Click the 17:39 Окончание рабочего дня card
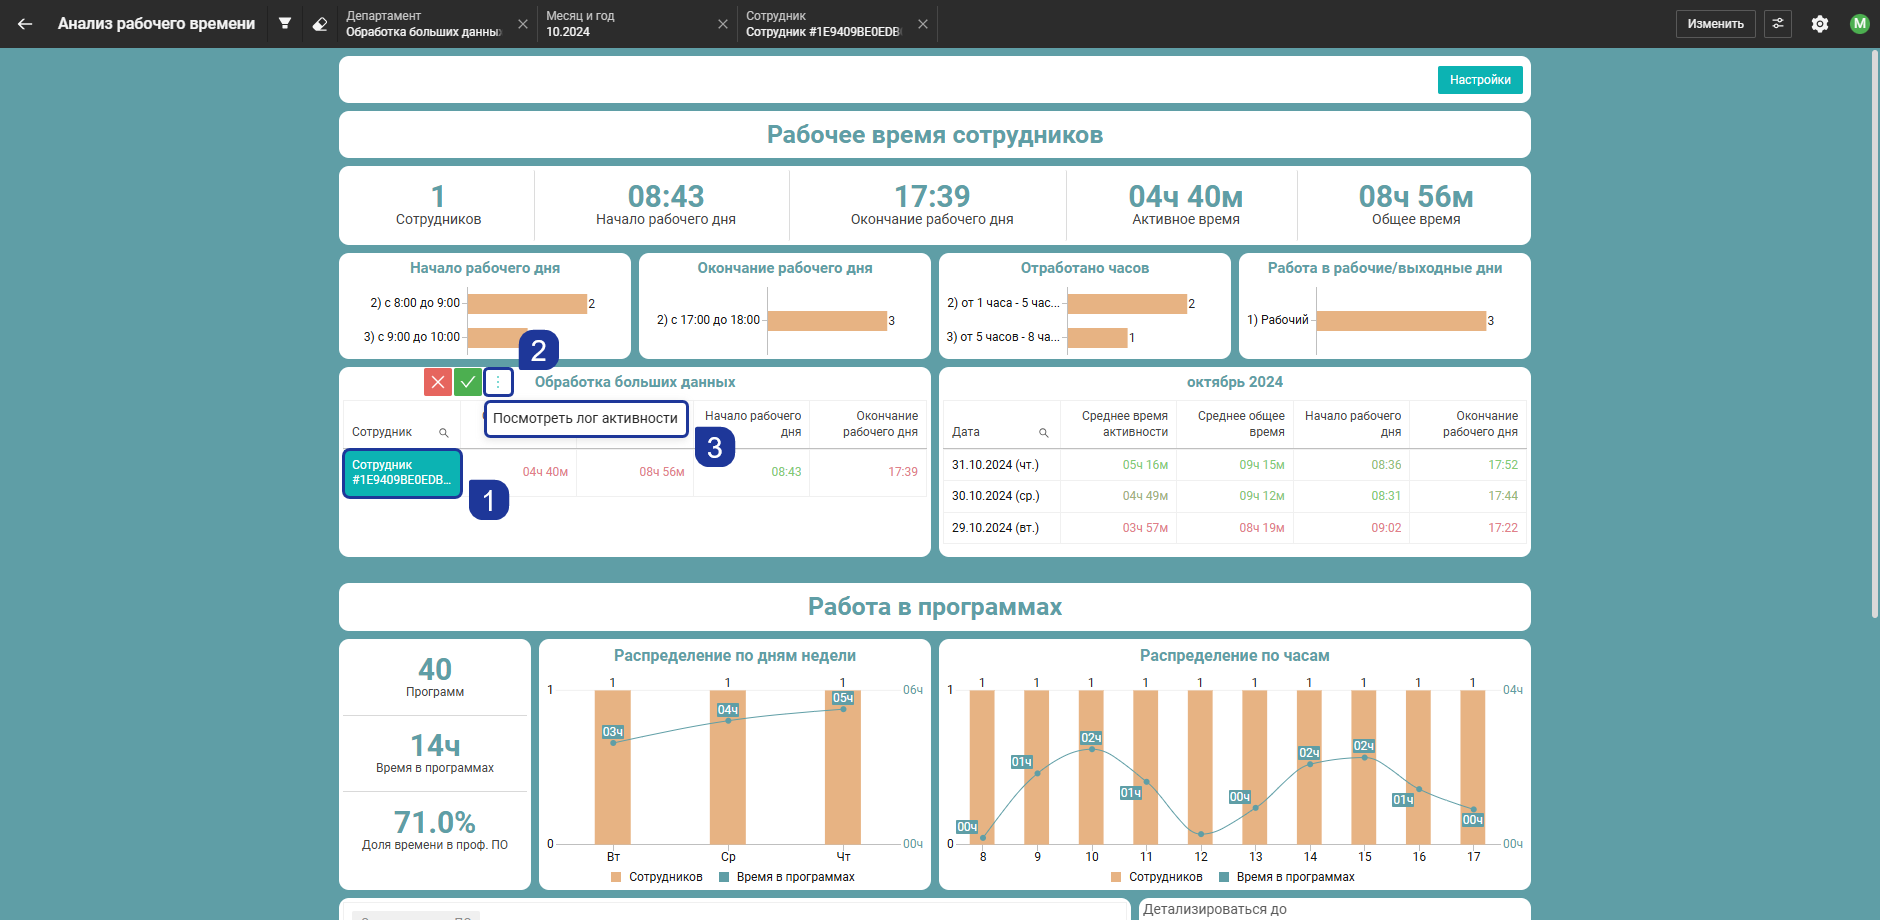This screenshot has height=920, width=1880. point(932,205)
